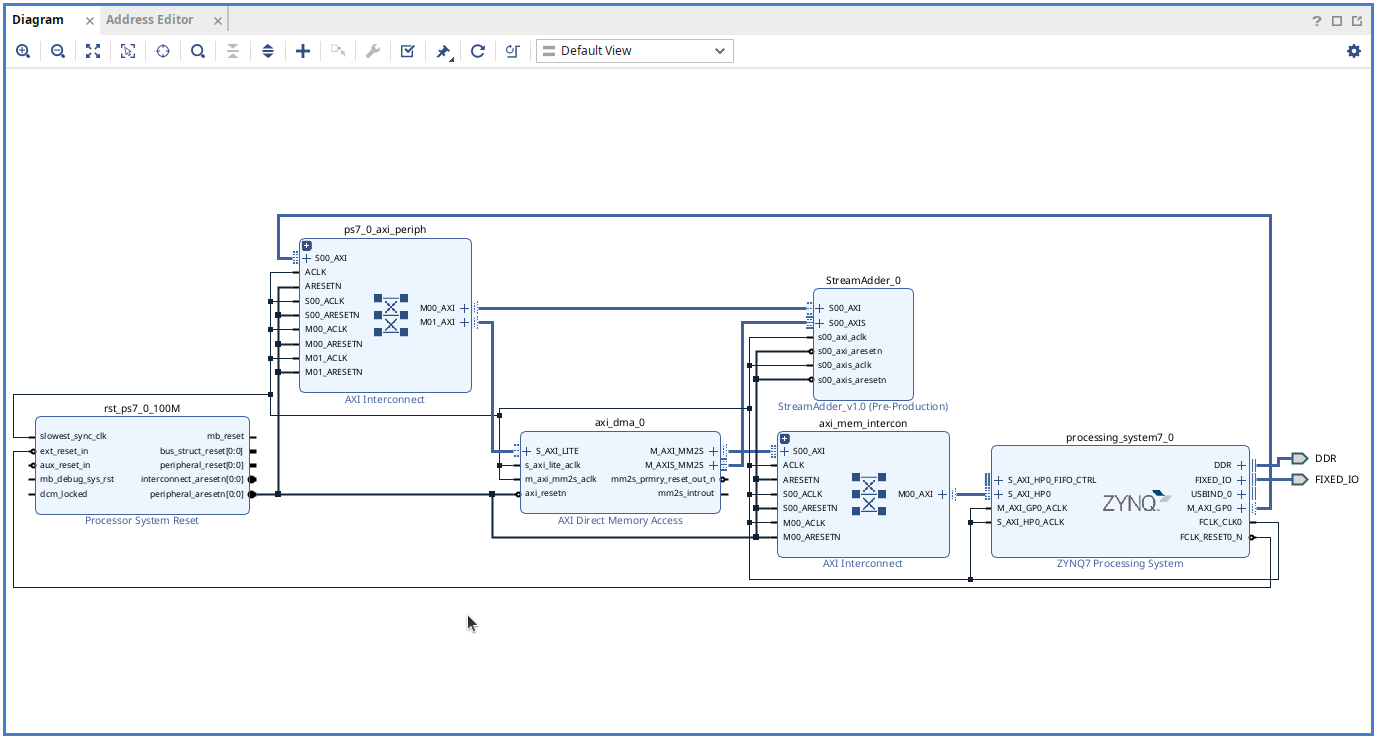
Task: Click the optimize routing toolbar icon
Action: [x=513, y=51]
